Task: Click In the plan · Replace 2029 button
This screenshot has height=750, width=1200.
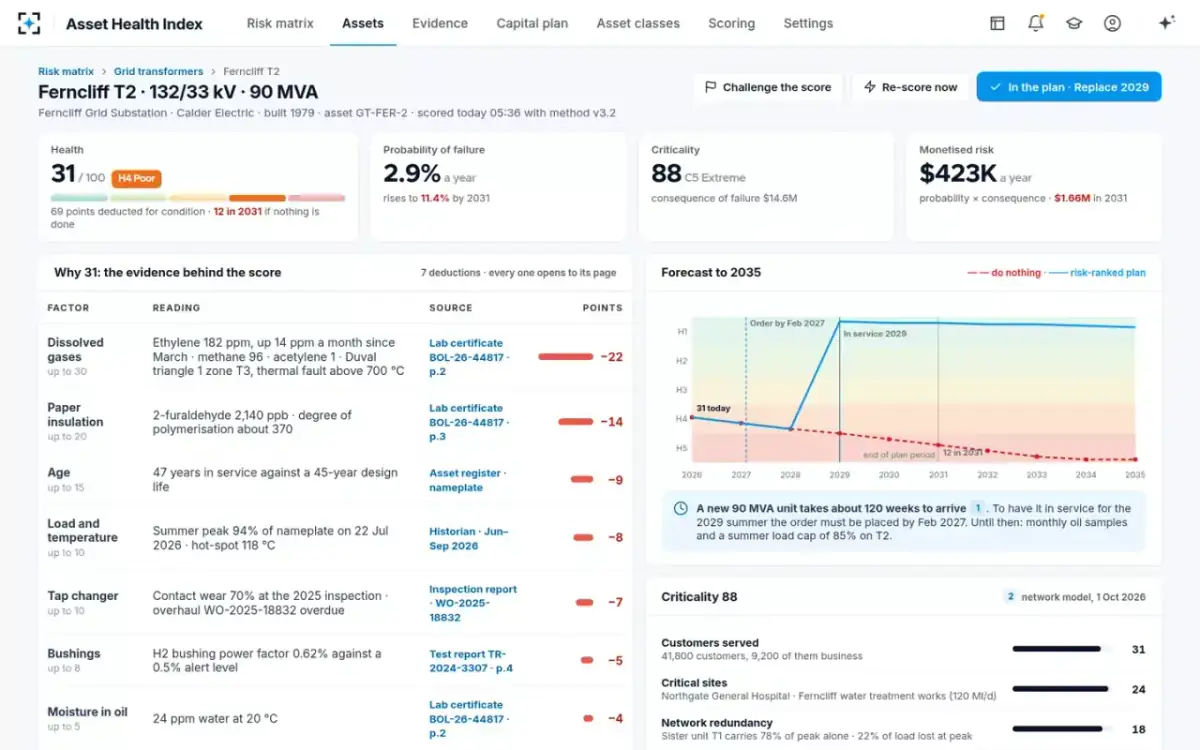Action: (x=1069, y=87)
